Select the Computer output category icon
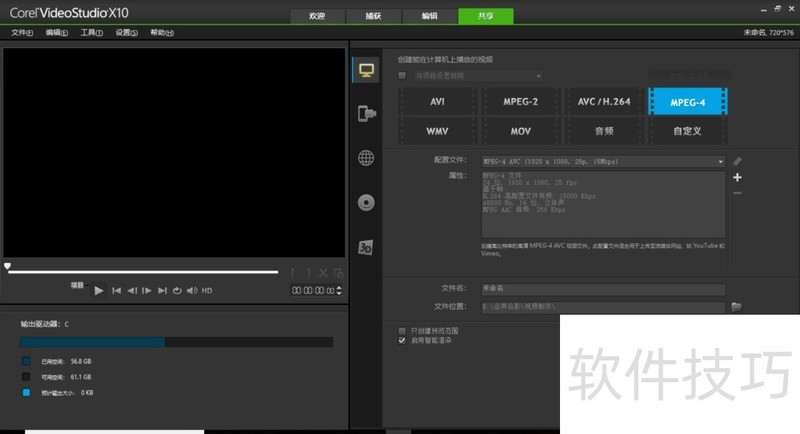Viewport: 800px width, 434px height. [x=366, y=71]
